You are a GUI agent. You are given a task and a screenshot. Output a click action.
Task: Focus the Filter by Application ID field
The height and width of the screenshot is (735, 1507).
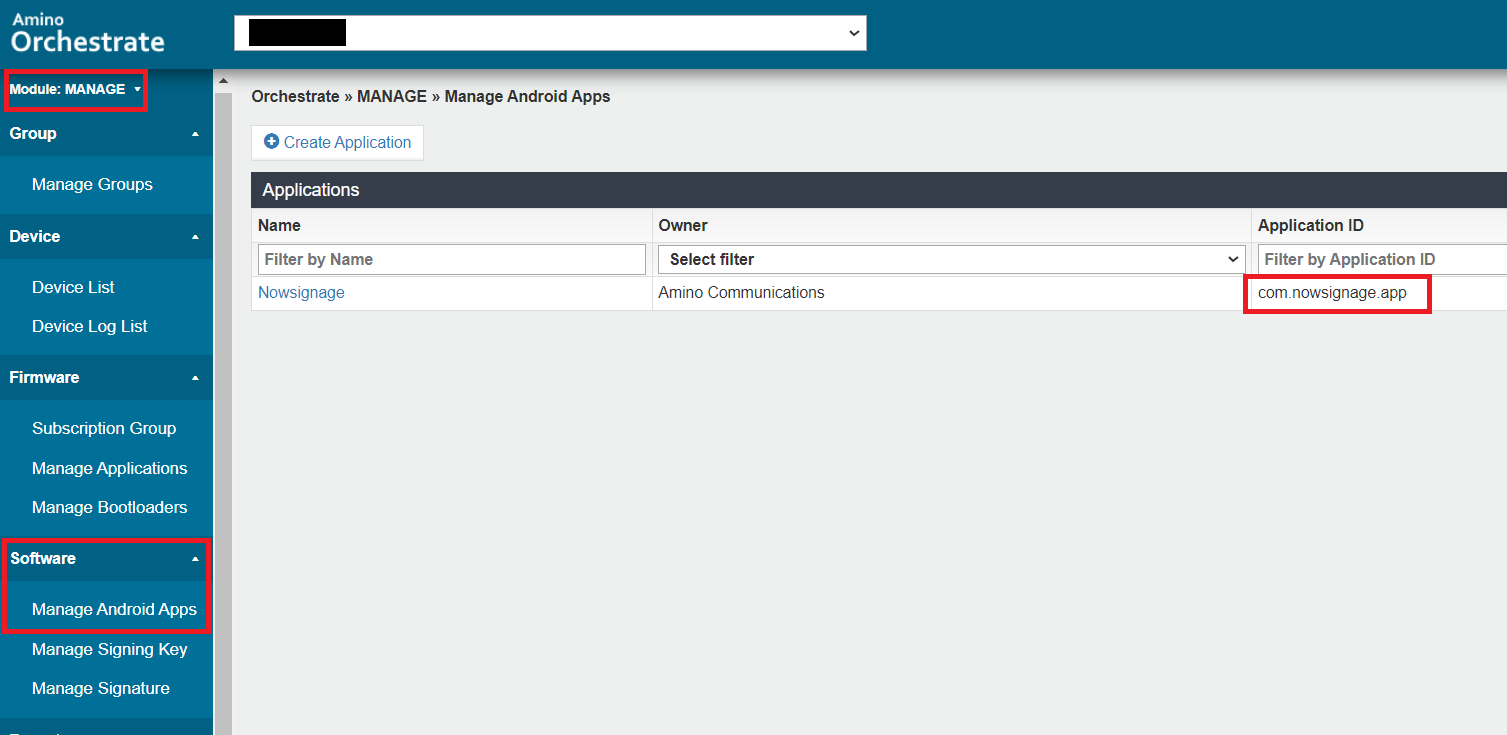point(1382,259)
